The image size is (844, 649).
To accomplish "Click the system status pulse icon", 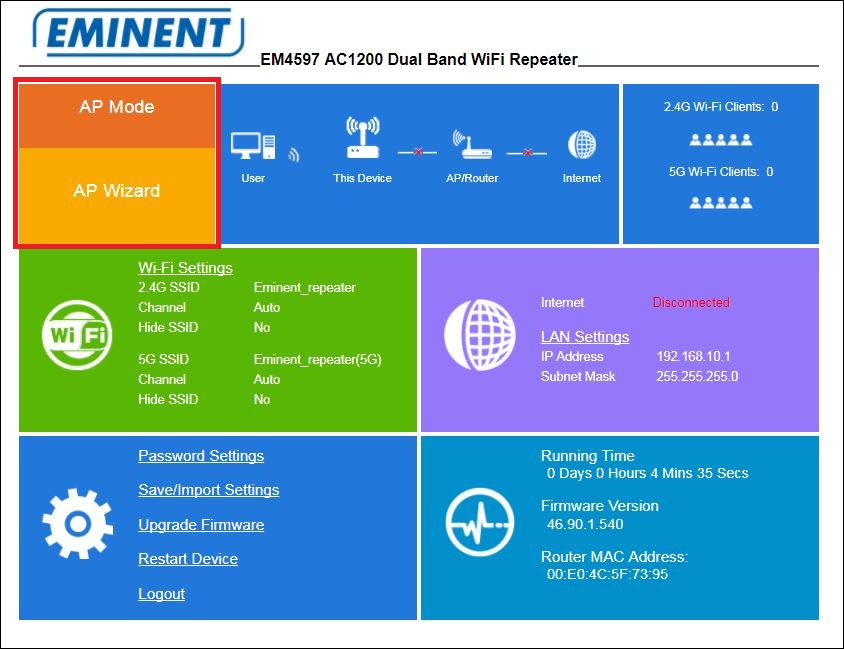I will 480,522.
